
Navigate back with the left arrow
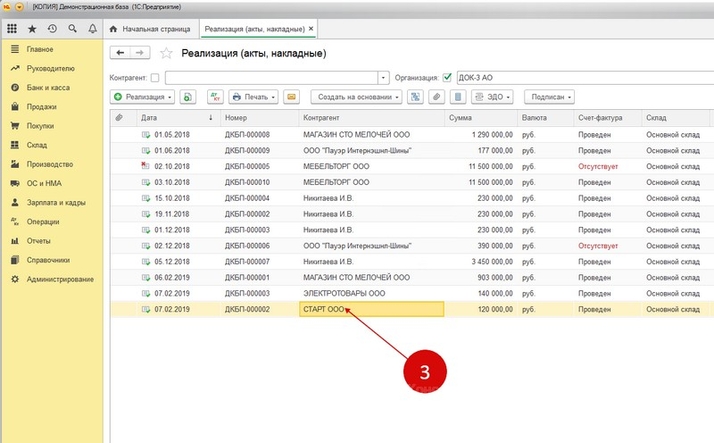(122, 53)
